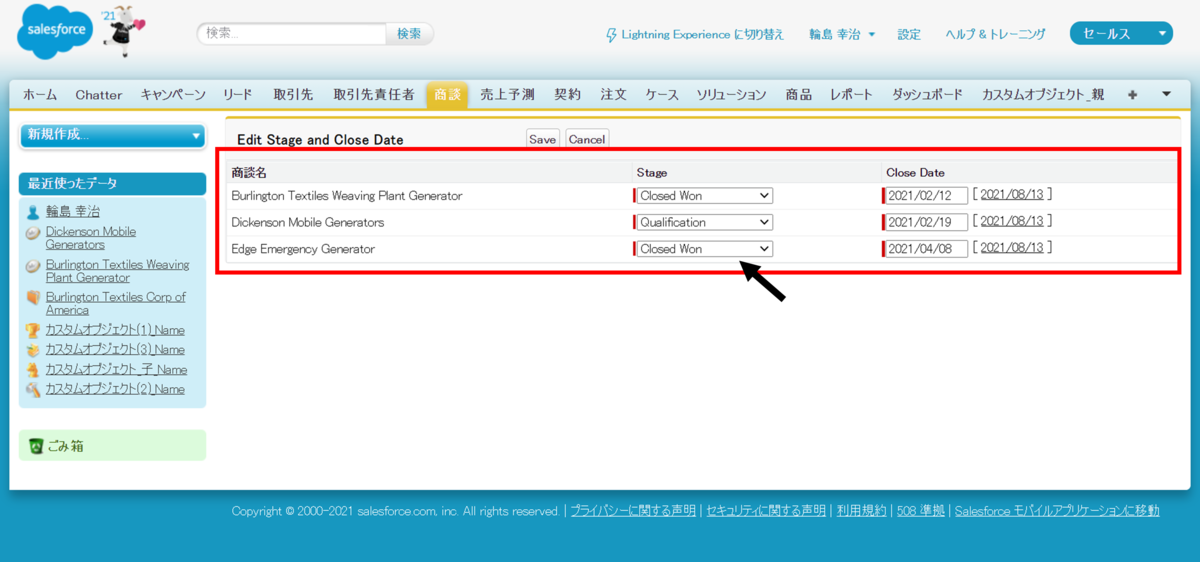This screenshot has height=562, width=1200.
Task: Open the カスタムオブジェクト(2) Name recent link
Action: 115,389
